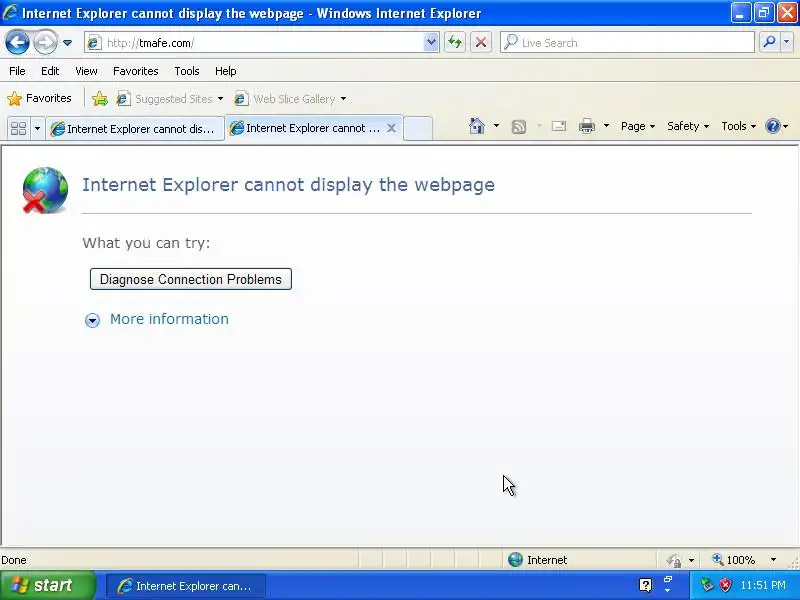The height and width of the screenshot is (600, 800).
Task: Click the magnifier Search button
Action: (x=769, y=42)
